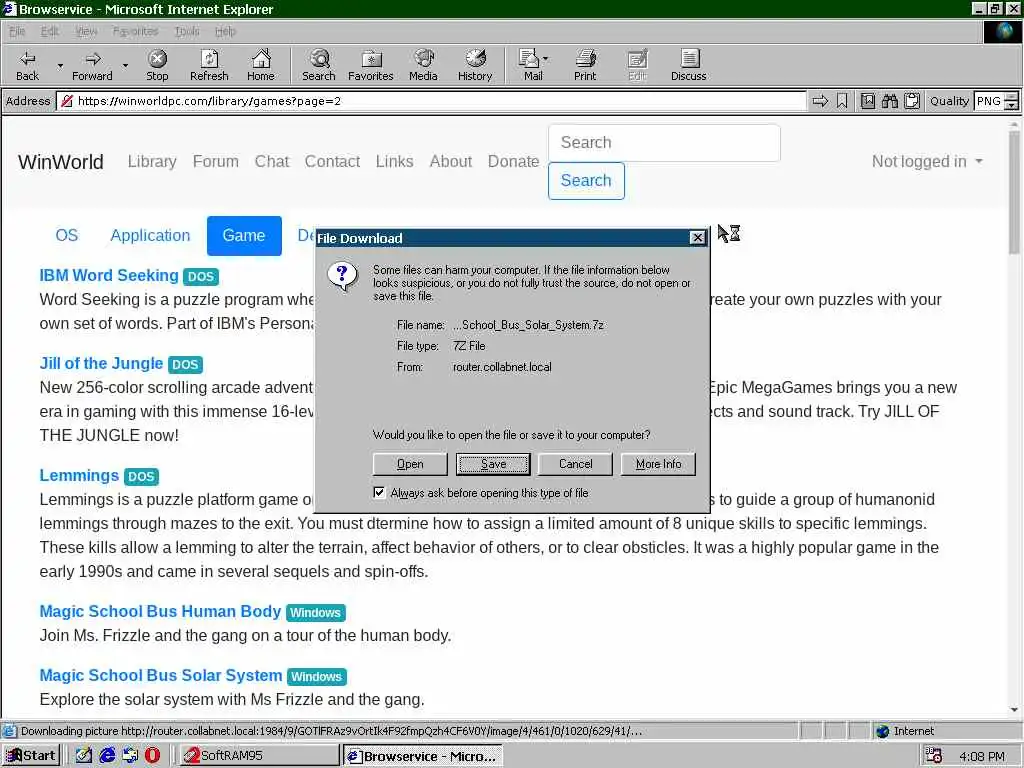Click Cancel in File Download dialog
Viewport: 1024px width, 768px height.
coord(575,464)
